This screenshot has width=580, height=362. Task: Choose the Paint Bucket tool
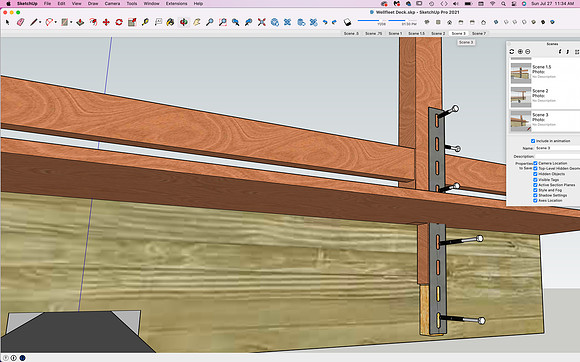pyautogui.click(x=170, y=23)
